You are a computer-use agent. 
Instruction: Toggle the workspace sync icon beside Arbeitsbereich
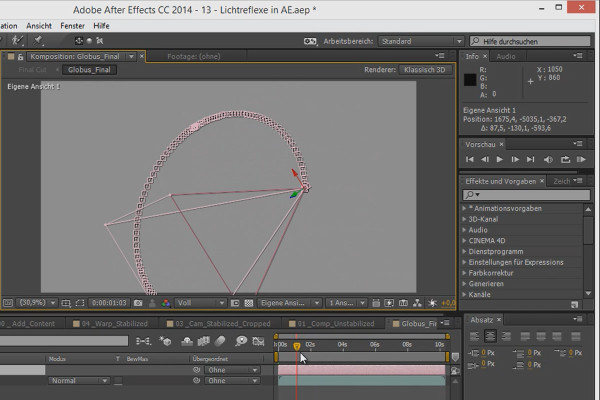(310, 41)
